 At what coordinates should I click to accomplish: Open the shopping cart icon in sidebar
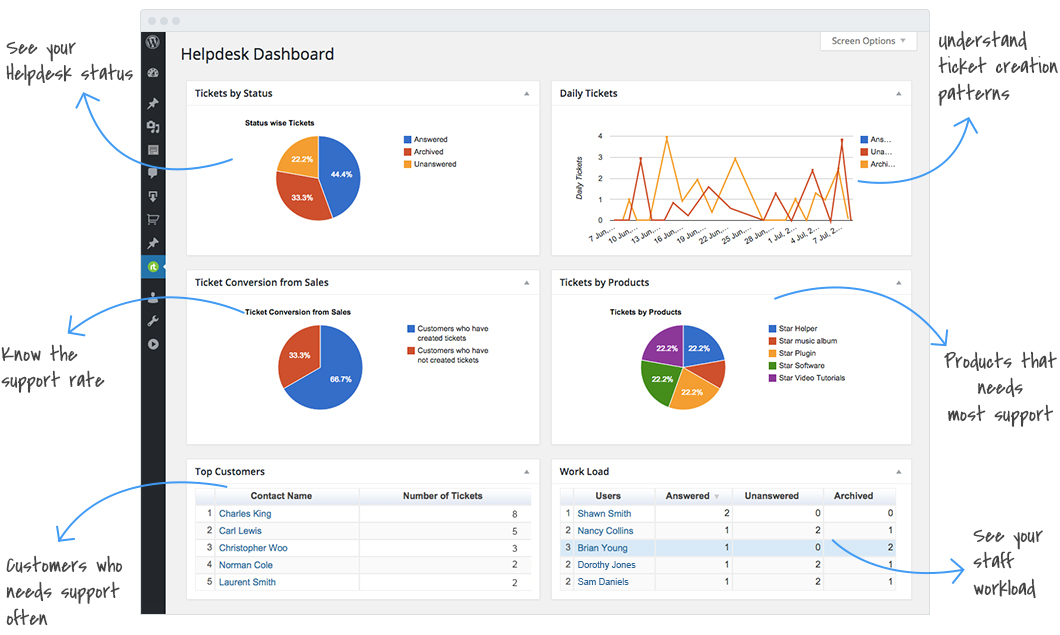pyautogui.click(x=153, y=220)
